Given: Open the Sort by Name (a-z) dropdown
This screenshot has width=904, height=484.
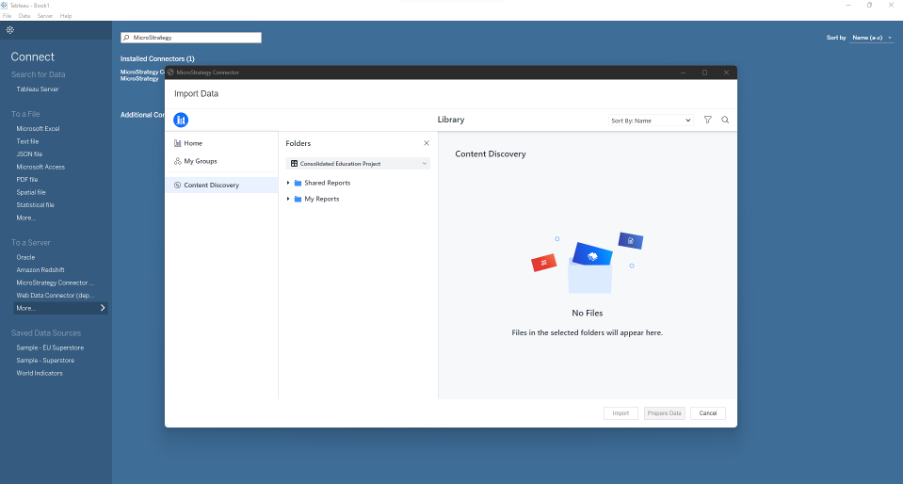Looking at the screenshot, I should point(871,37).
